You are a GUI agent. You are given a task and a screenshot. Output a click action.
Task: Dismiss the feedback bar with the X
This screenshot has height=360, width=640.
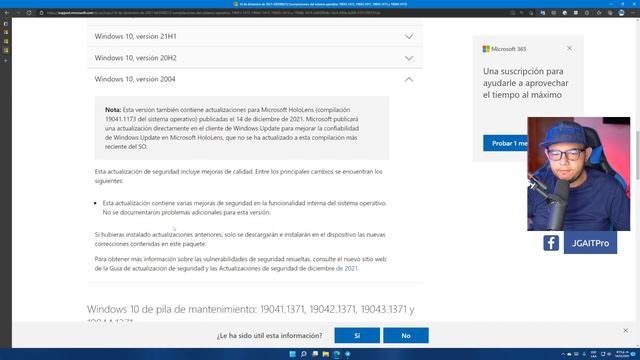click(x=625, y=330)
